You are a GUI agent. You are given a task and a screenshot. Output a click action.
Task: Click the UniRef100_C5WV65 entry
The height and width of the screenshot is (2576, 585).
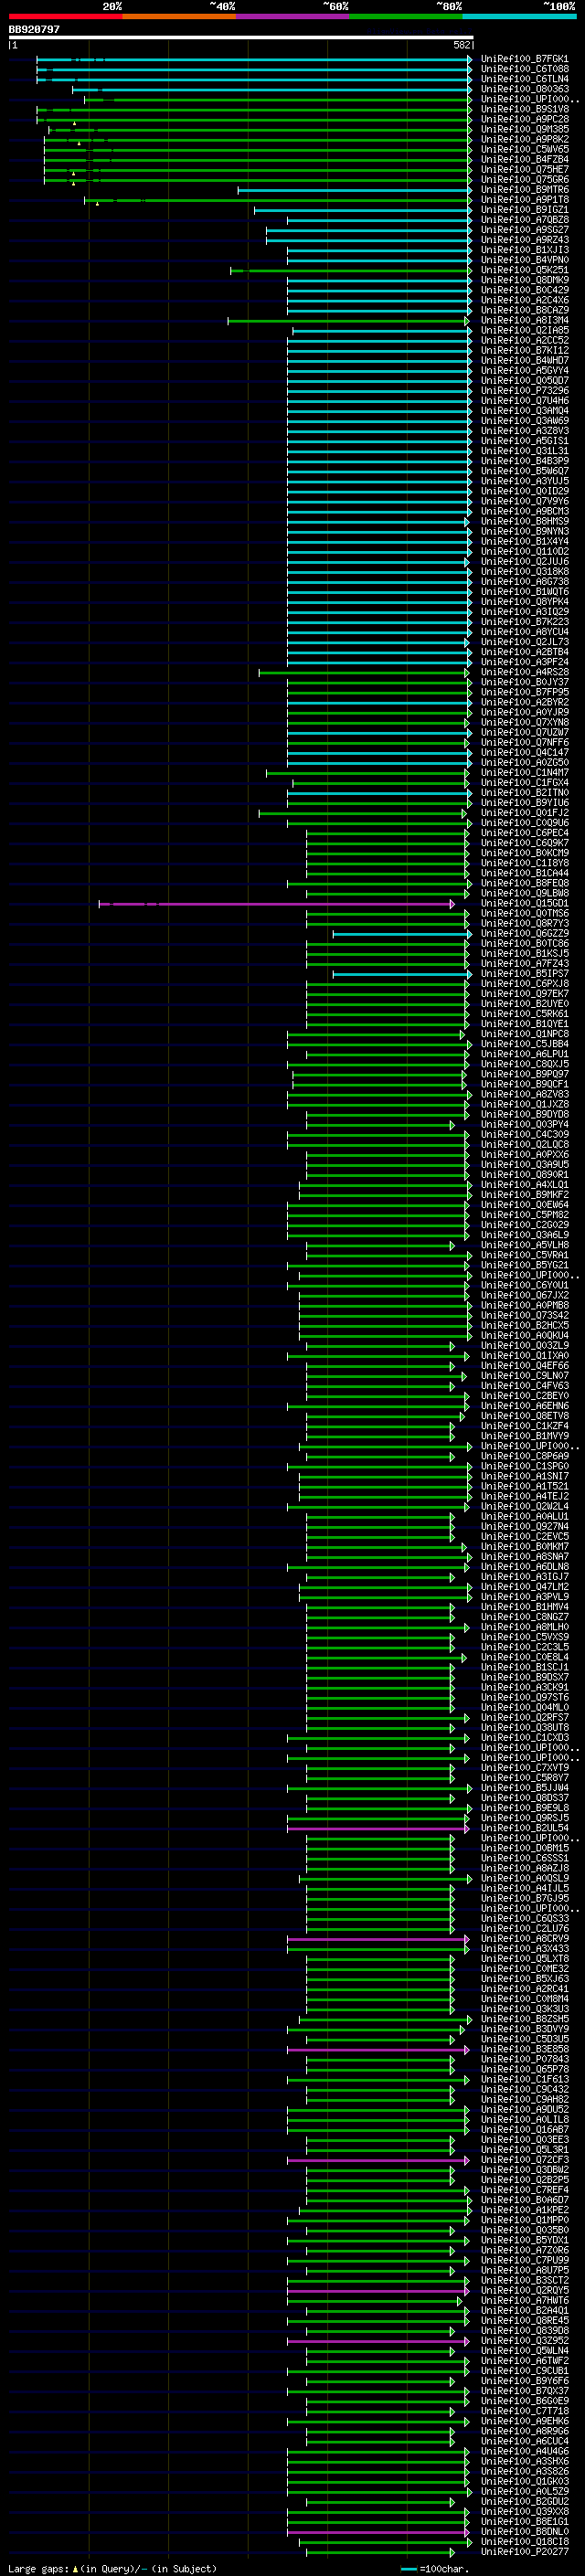coord(524,149)
